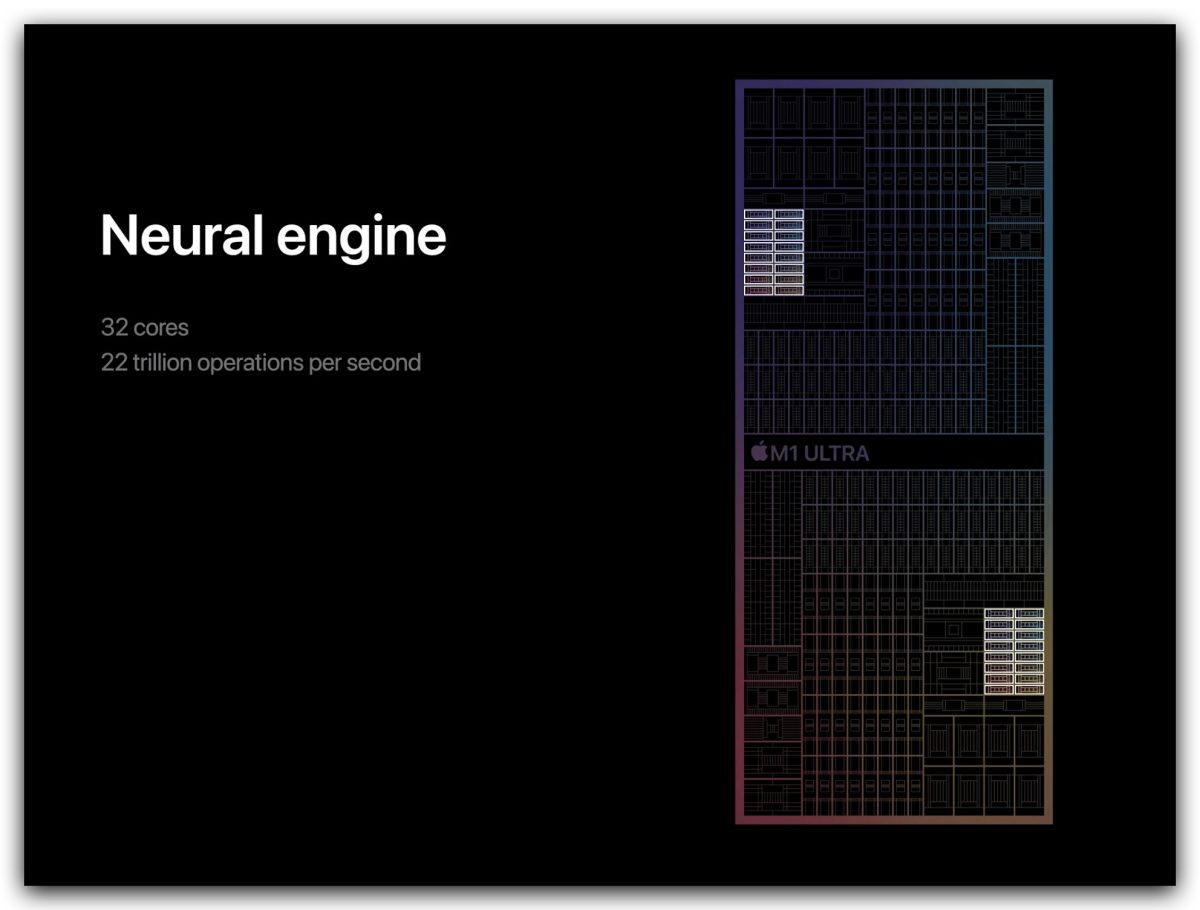Click "22 trillion operations per second" line
The height and width of the screenshot is (910, 1200).
pyautogui.click(x=260, y=362)
